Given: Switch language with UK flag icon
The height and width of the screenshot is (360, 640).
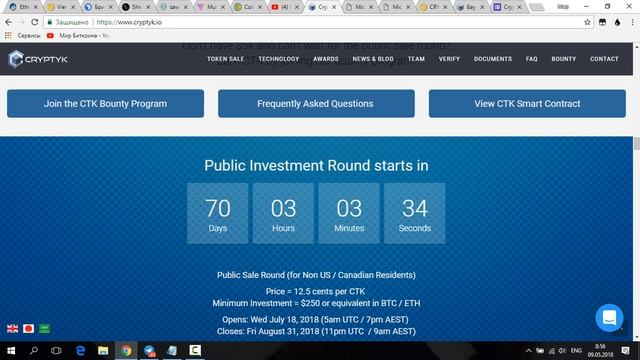Looking at the screenshot, I should coord(13,329).
